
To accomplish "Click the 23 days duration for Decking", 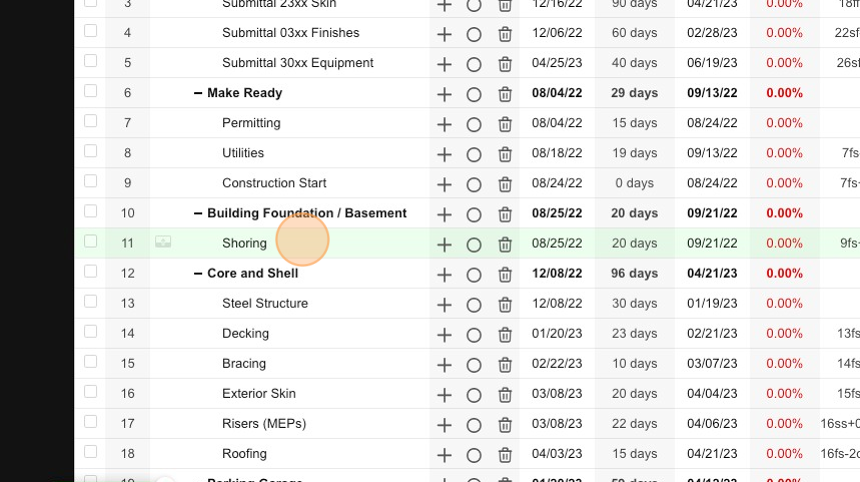I will 635,333.
